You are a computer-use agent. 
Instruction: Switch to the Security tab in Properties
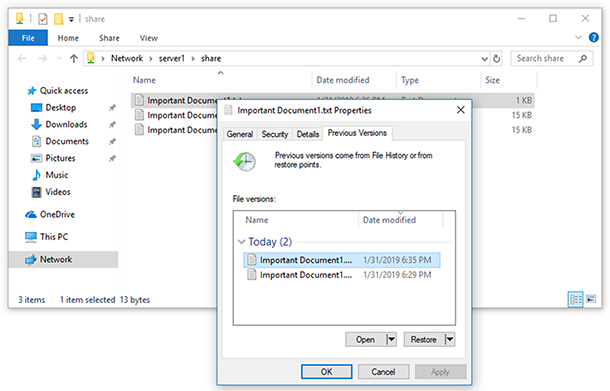click(275, 134)
